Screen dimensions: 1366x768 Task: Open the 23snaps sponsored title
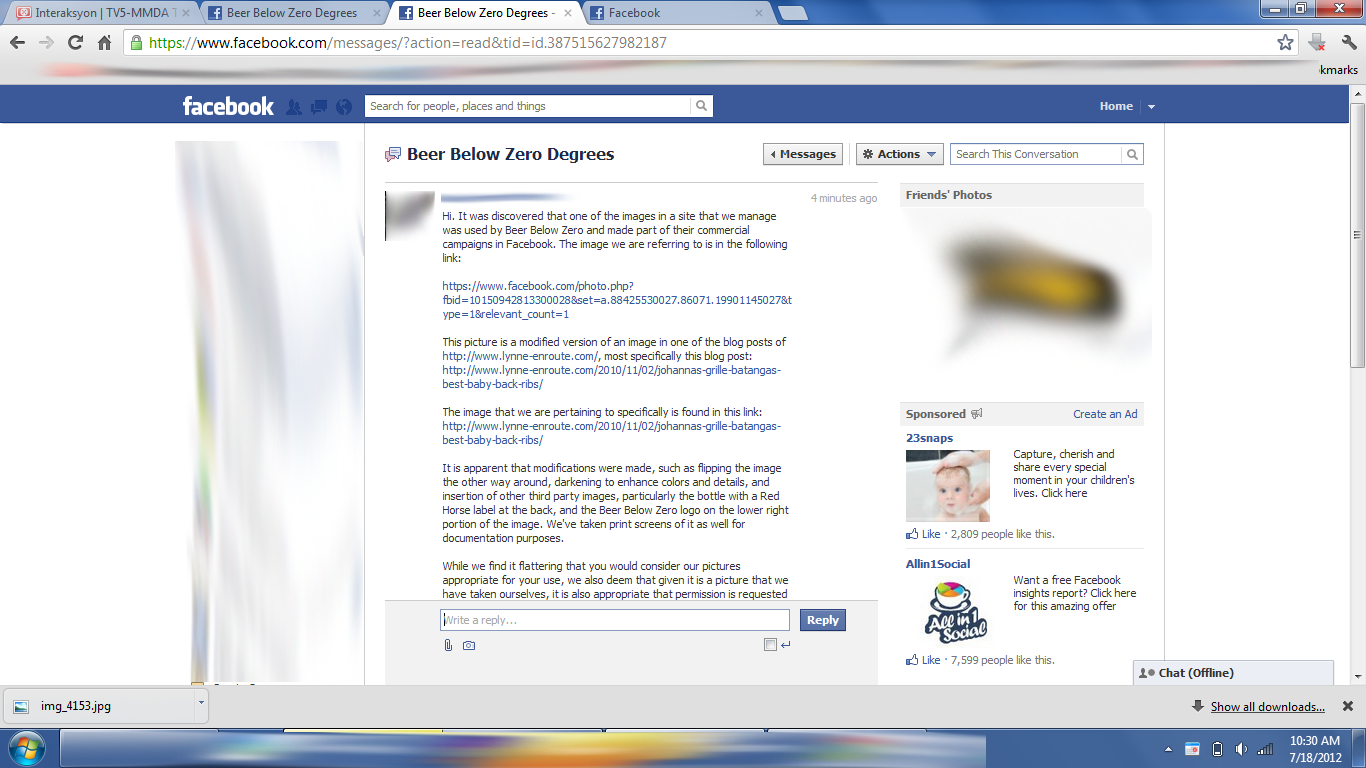pyautogui.click(x=929, y=438)
